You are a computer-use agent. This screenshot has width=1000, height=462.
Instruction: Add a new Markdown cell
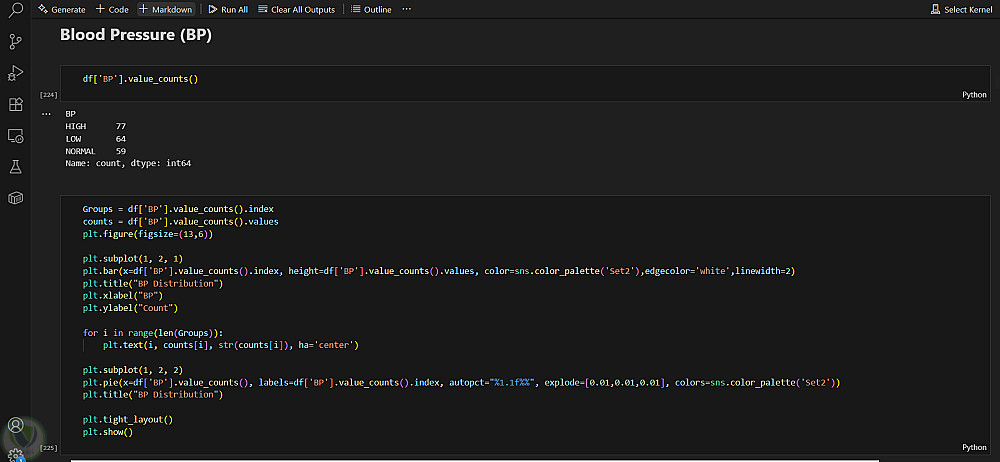tap(166, 10)
